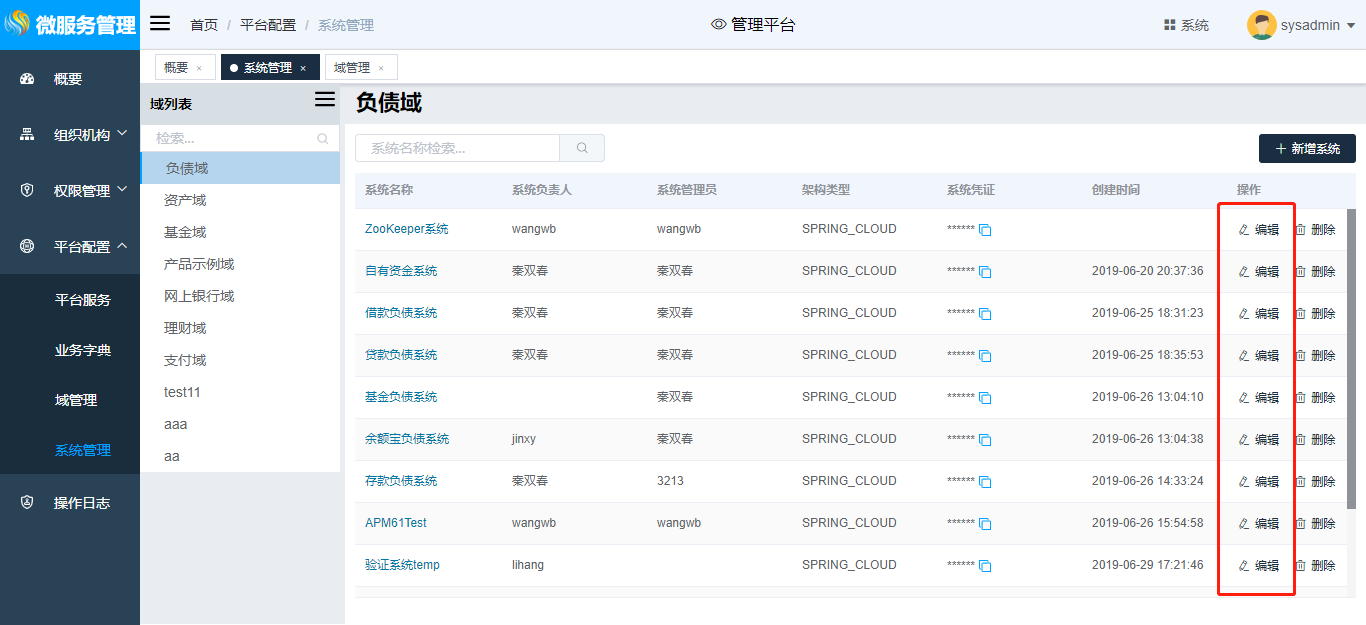The width and height of the screenshot is (1366, 625).
Task: Click the 新增系统 button
Action: pyautogui.click(x=1307, y=149)
